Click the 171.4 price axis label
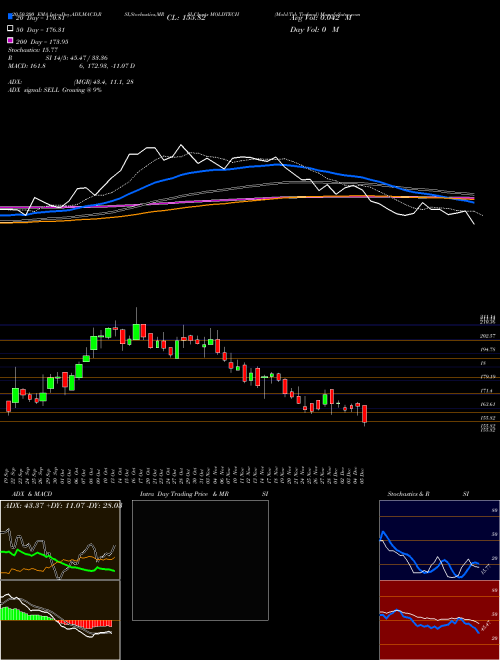The width and height of the screenshot is (500, 660). click(x=487, y=391)
